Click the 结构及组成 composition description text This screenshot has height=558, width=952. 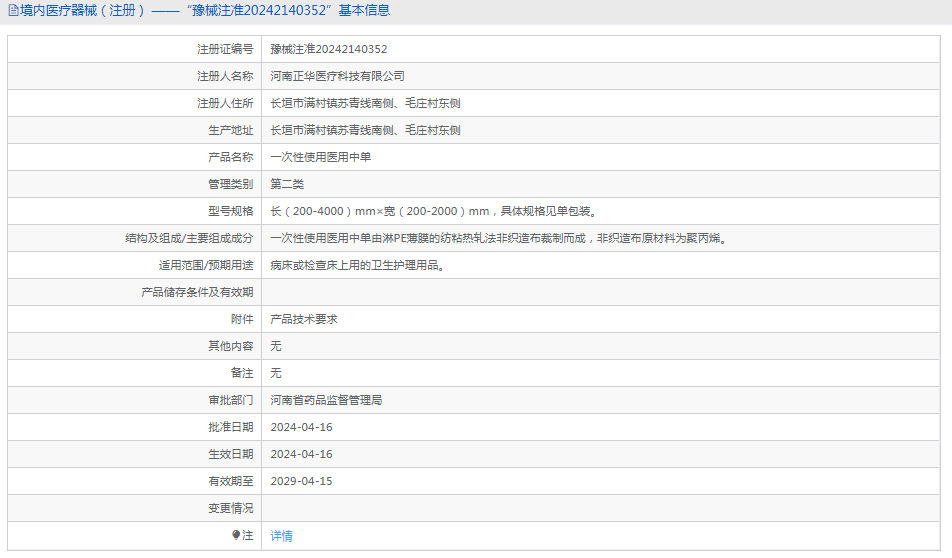[x=499, y=238]
